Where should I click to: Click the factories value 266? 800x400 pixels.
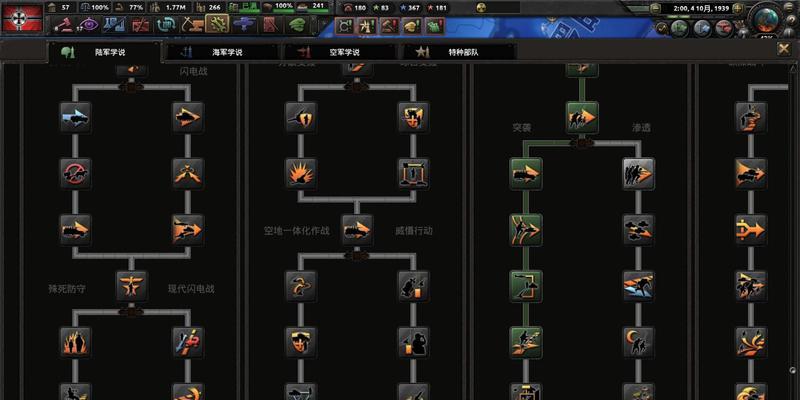coord(214,8)
